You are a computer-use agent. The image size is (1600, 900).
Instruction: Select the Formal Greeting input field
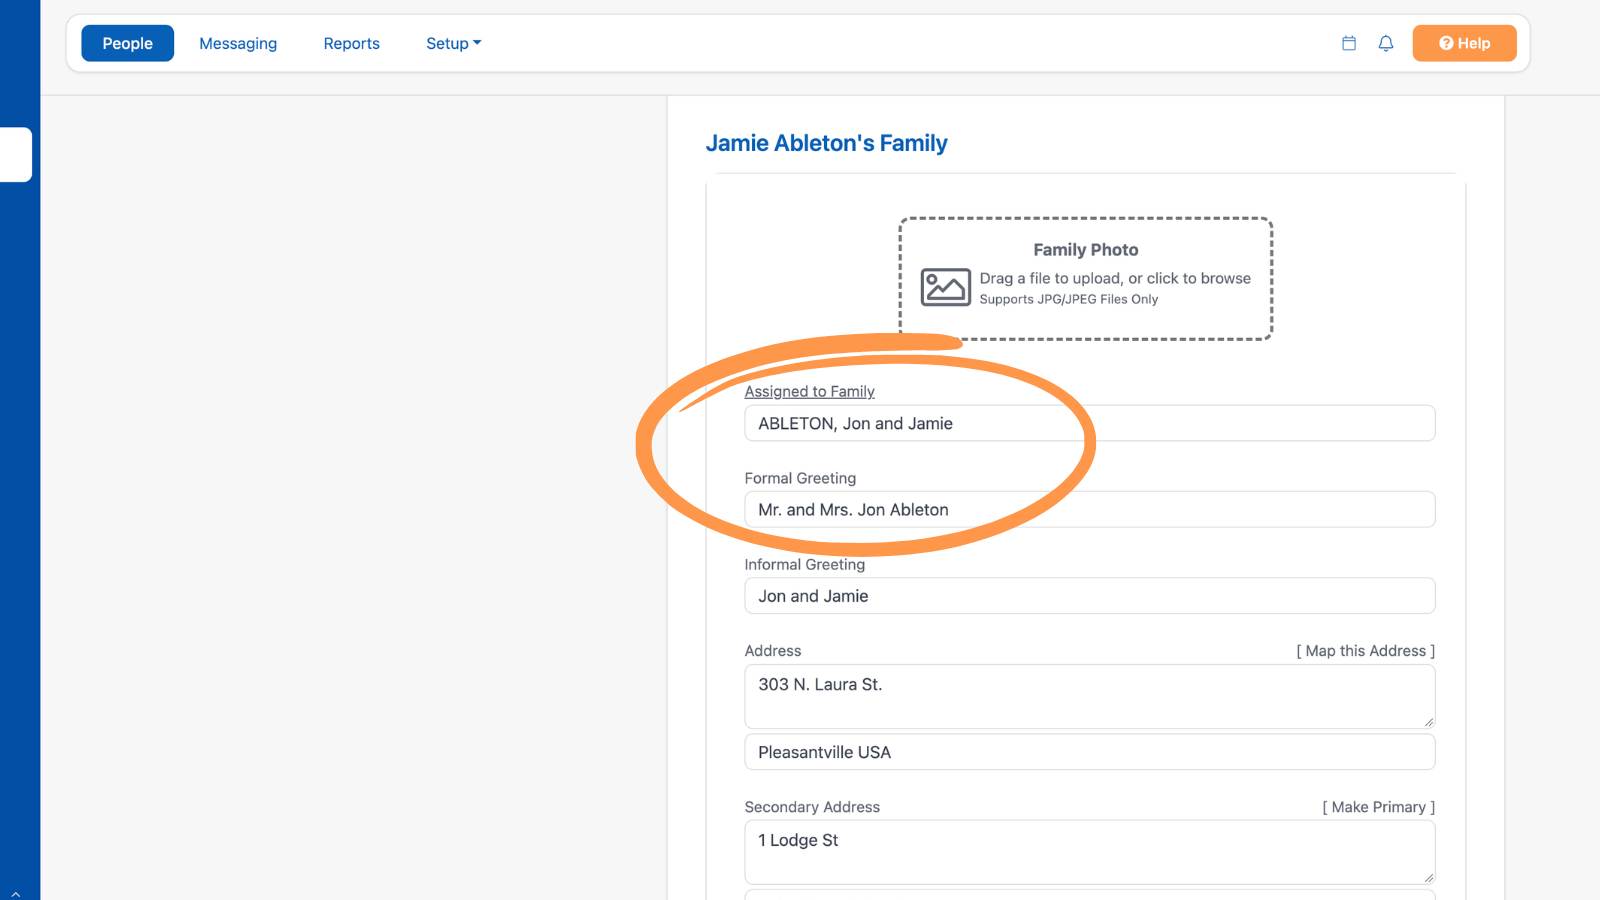pos(1090,509)
